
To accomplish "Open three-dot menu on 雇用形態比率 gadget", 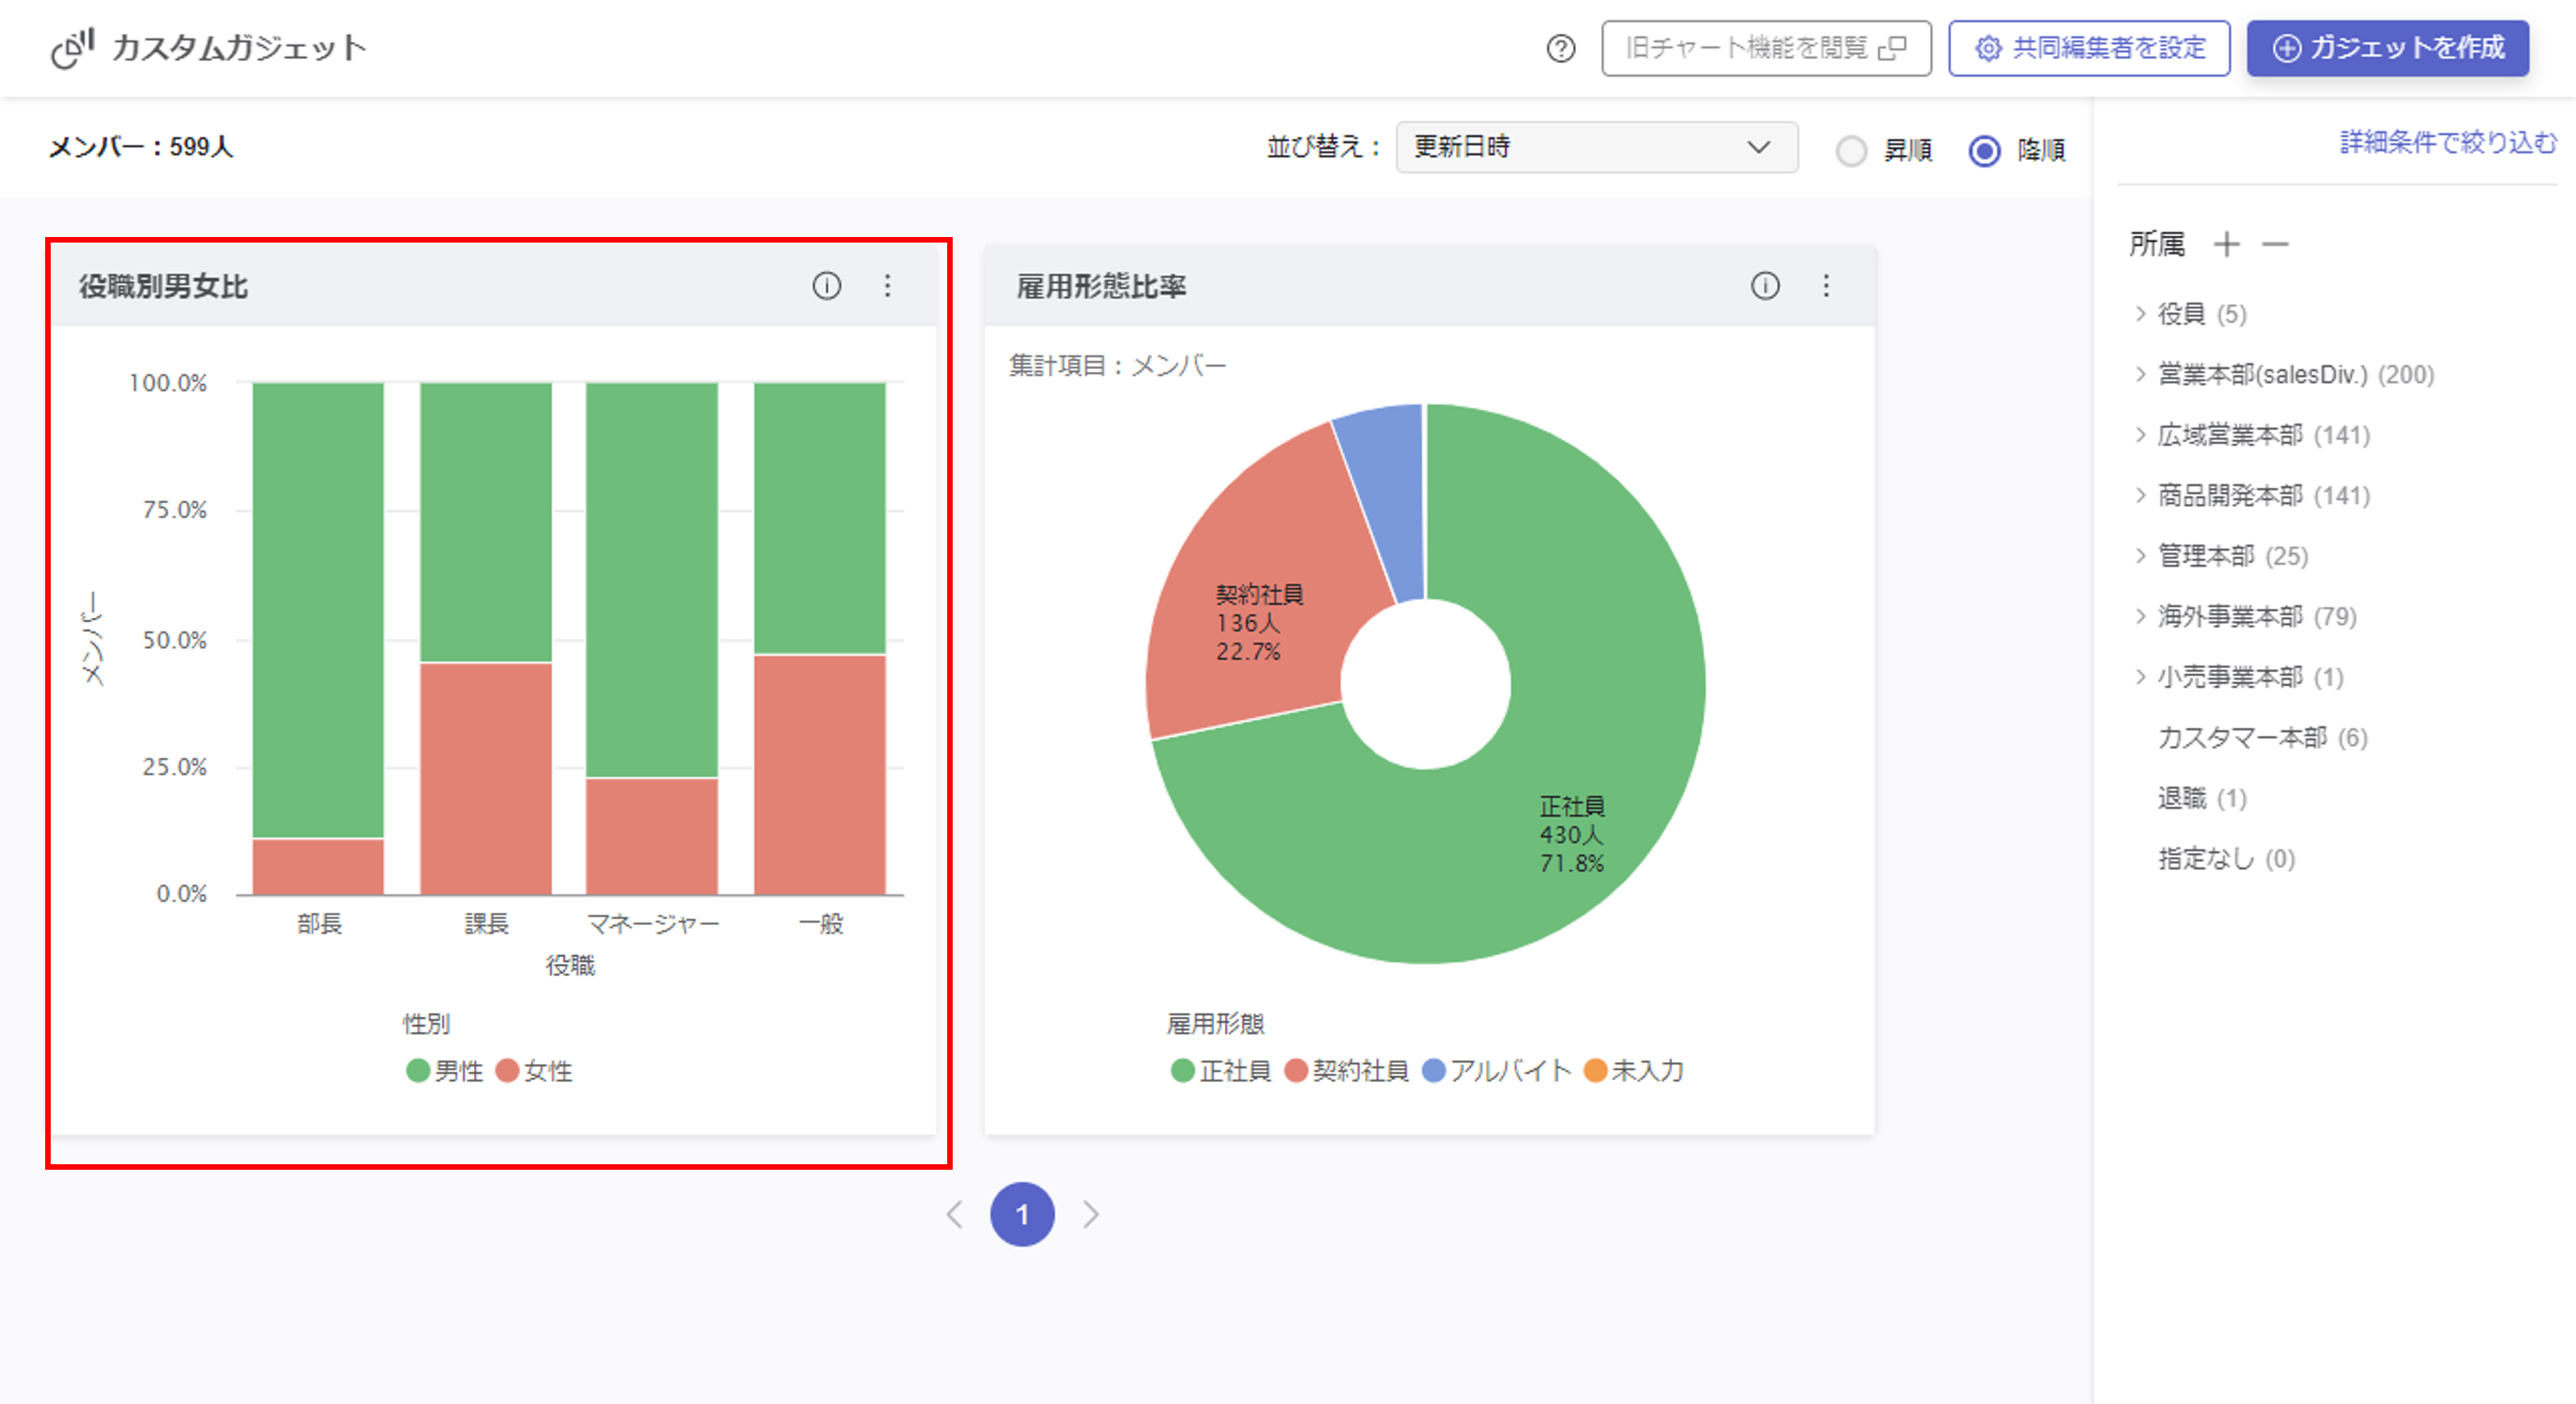I will tap(1826, 286).
